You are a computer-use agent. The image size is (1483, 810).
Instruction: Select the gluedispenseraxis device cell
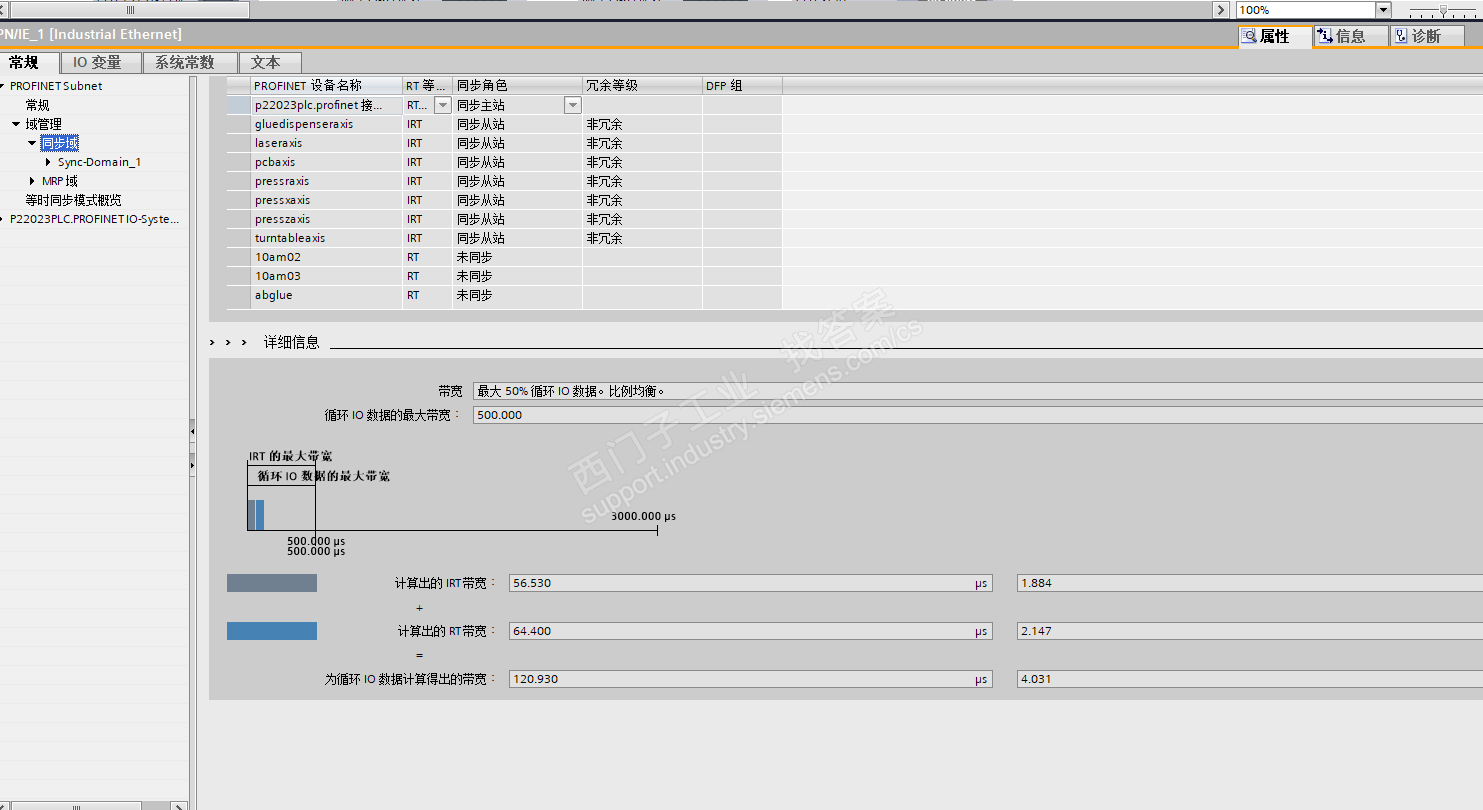point(326,124)
